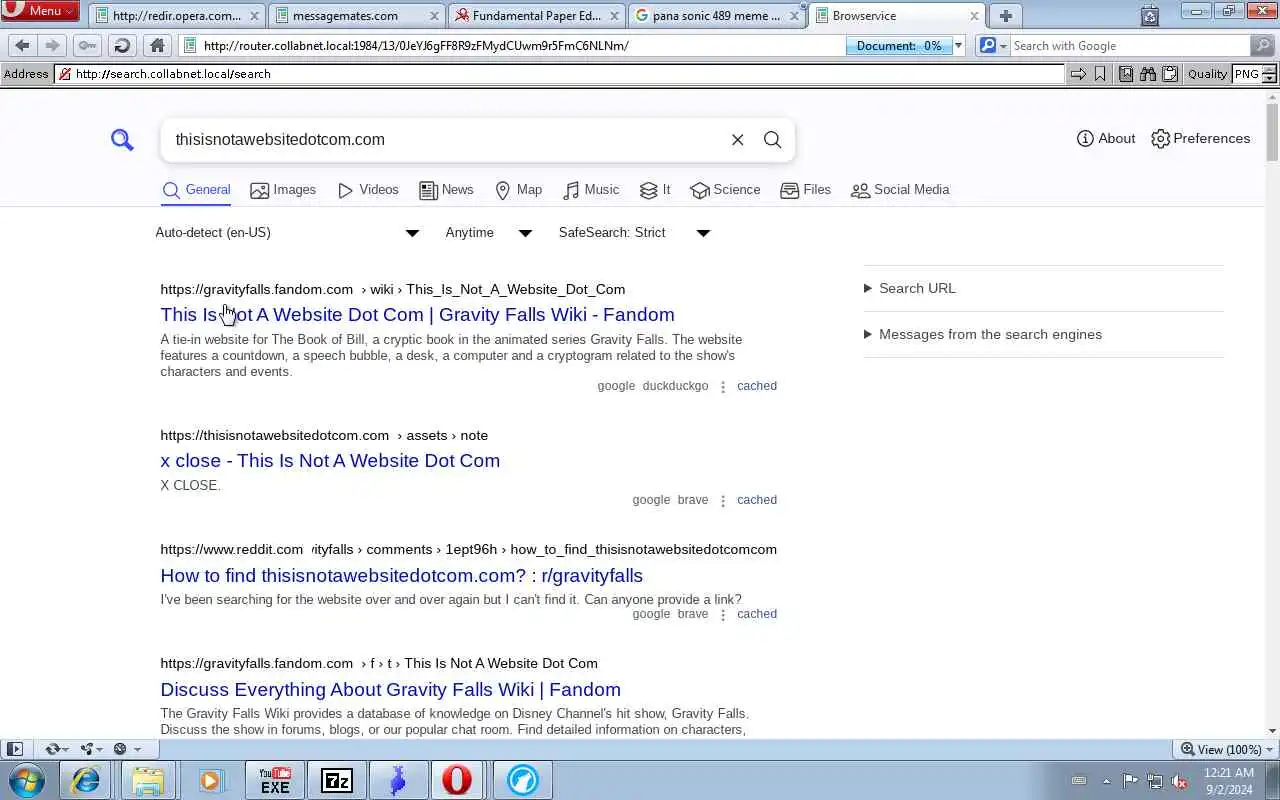Reload the page with the refresh icon

pyautogui.click(x=122, y=45)
